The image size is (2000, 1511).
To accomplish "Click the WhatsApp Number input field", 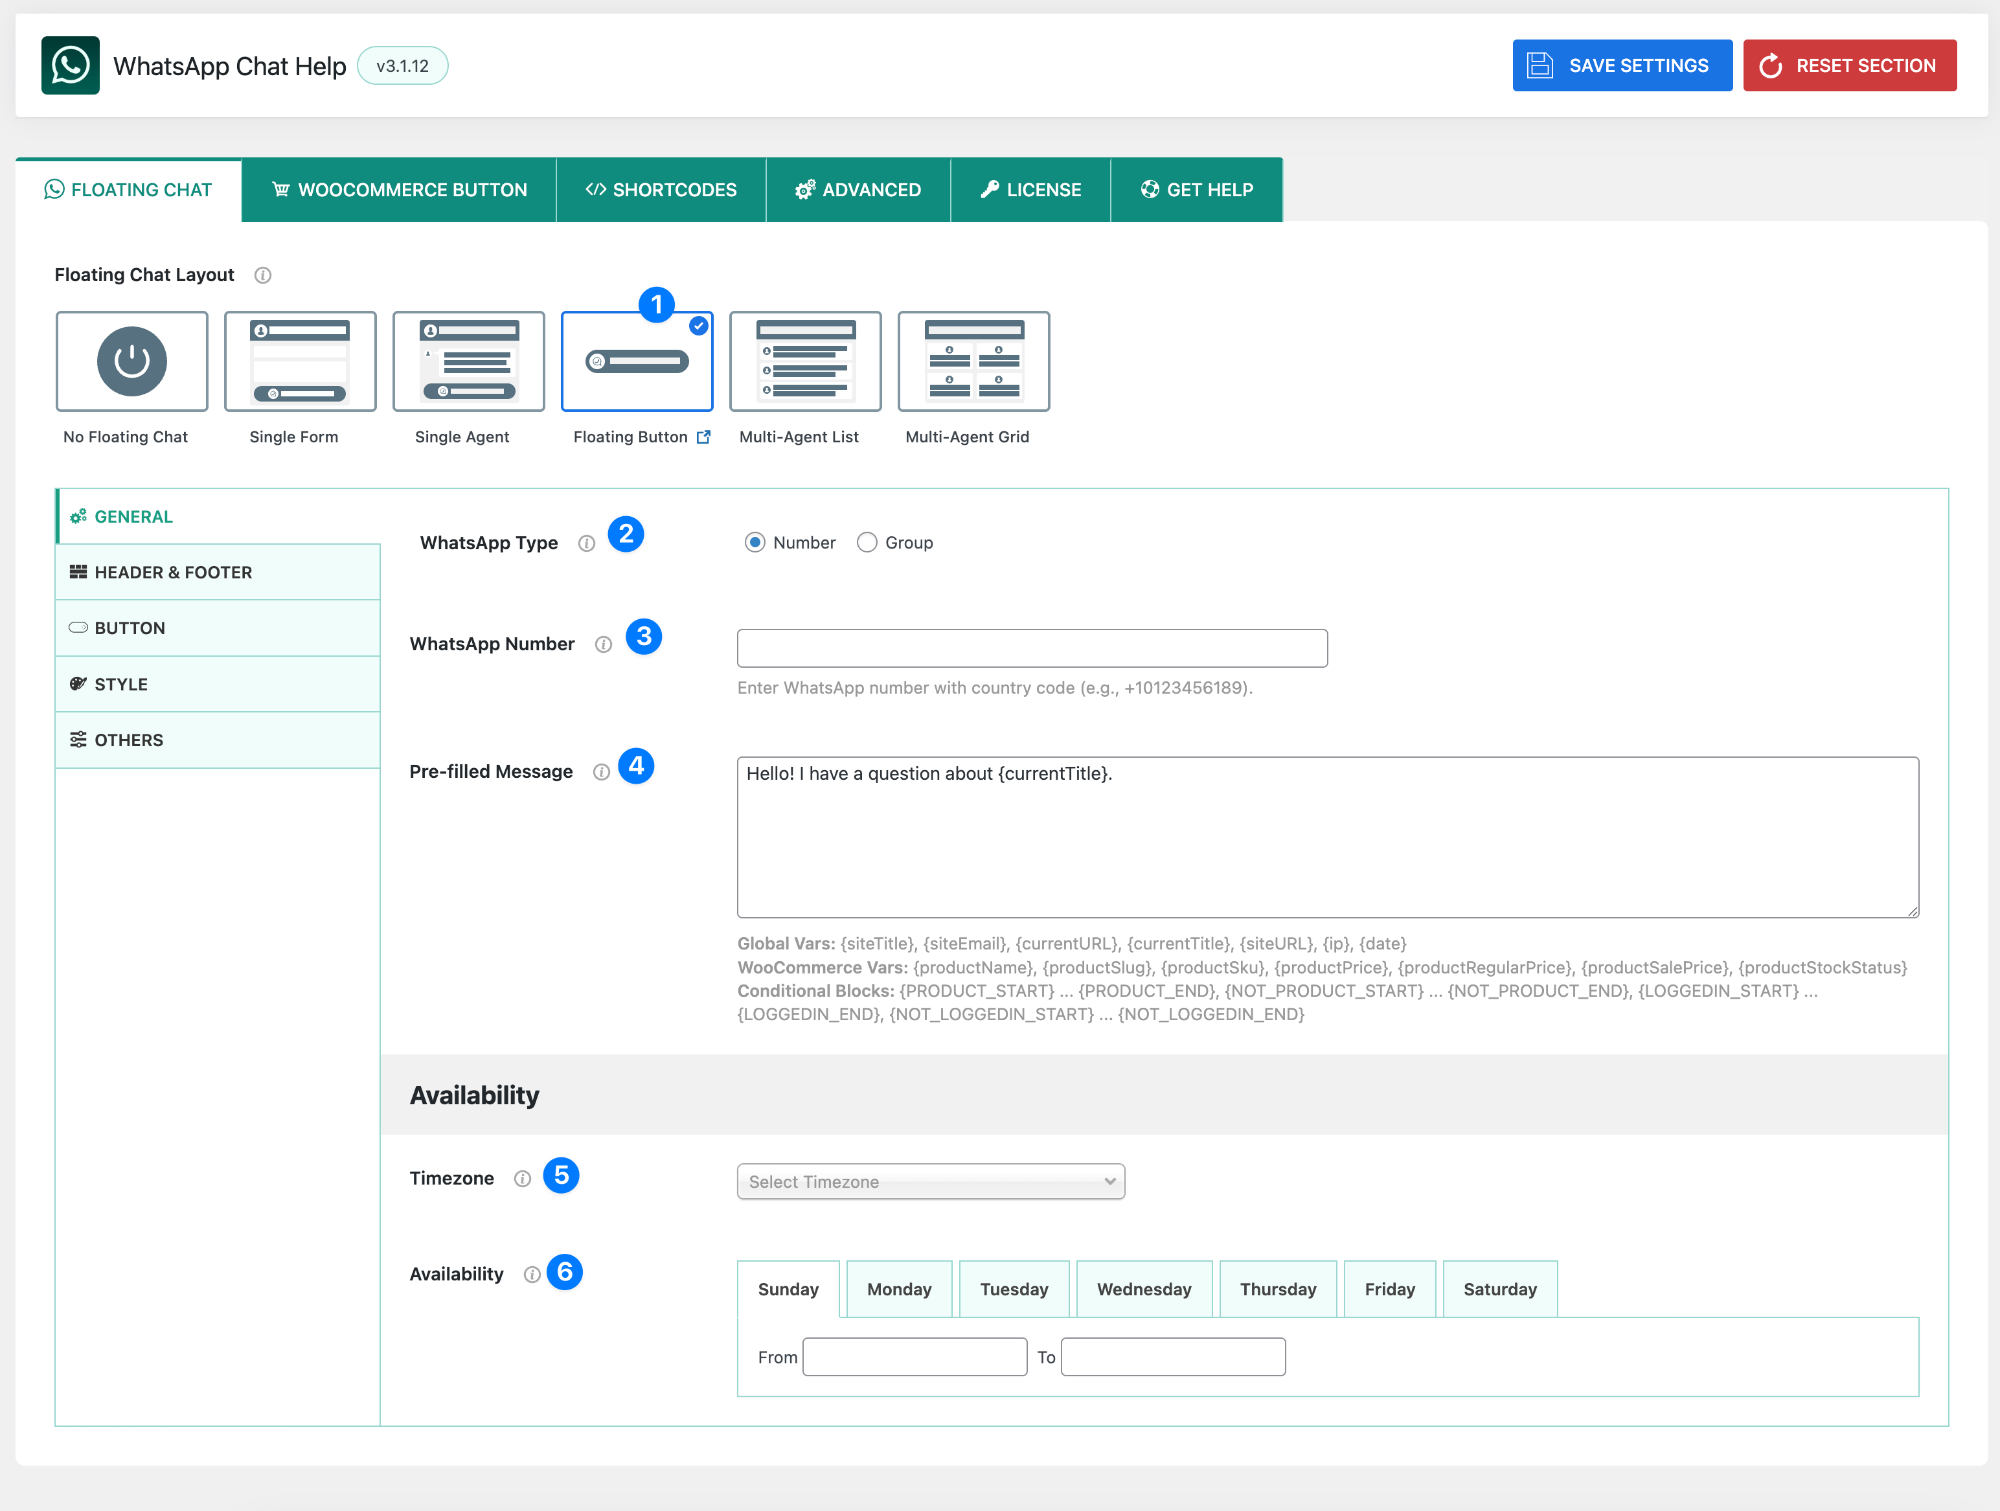I will pyautogui.click(x=1031, y=648).
